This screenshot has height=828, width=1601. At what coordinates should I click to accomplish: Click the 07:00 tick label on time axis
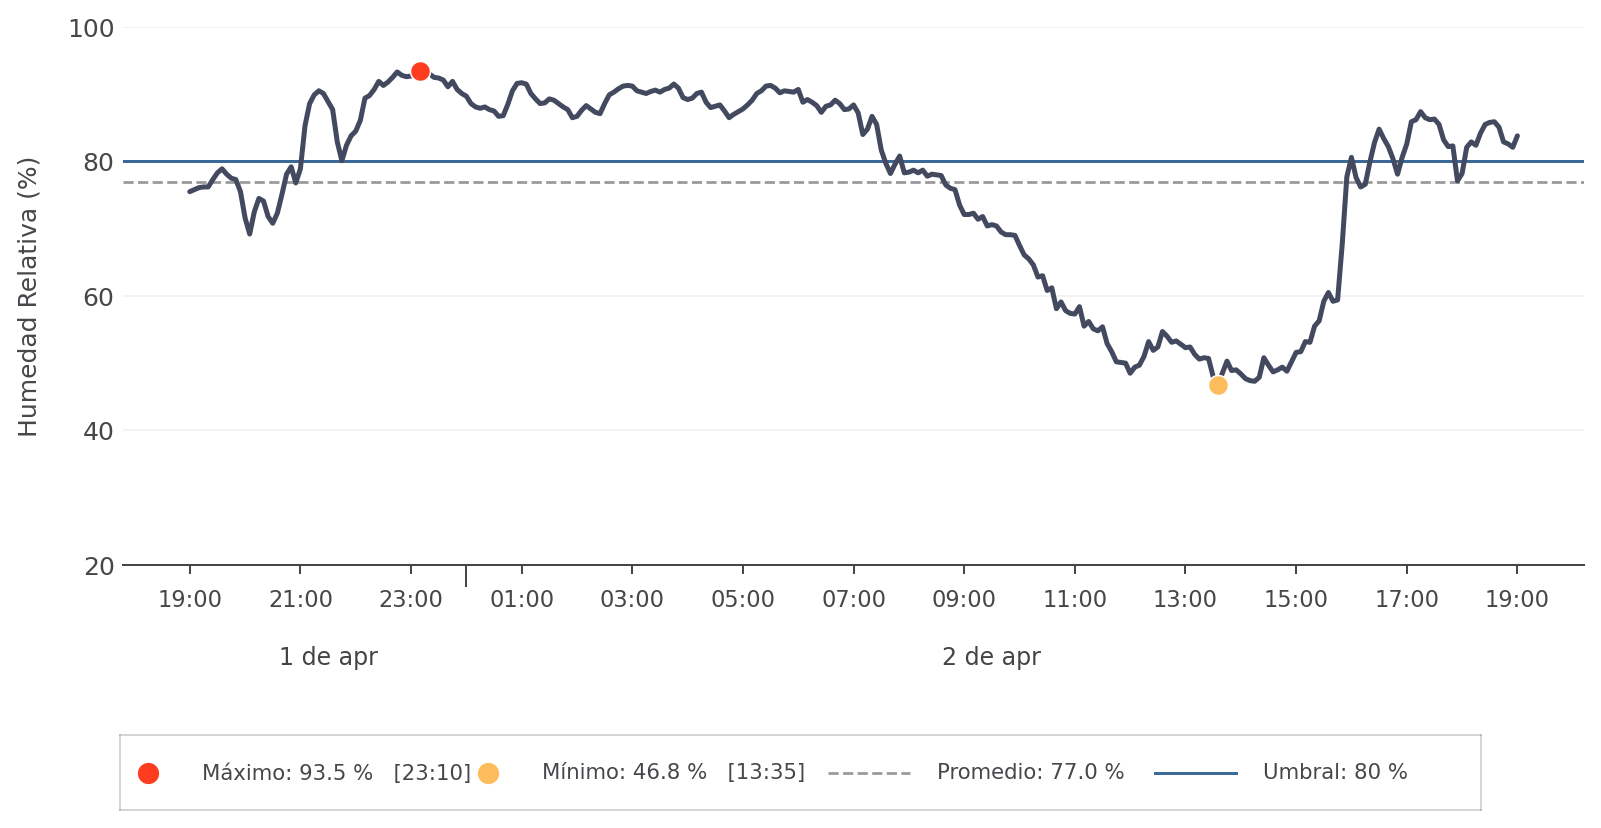pyautogui.click(x=853, y=599)
